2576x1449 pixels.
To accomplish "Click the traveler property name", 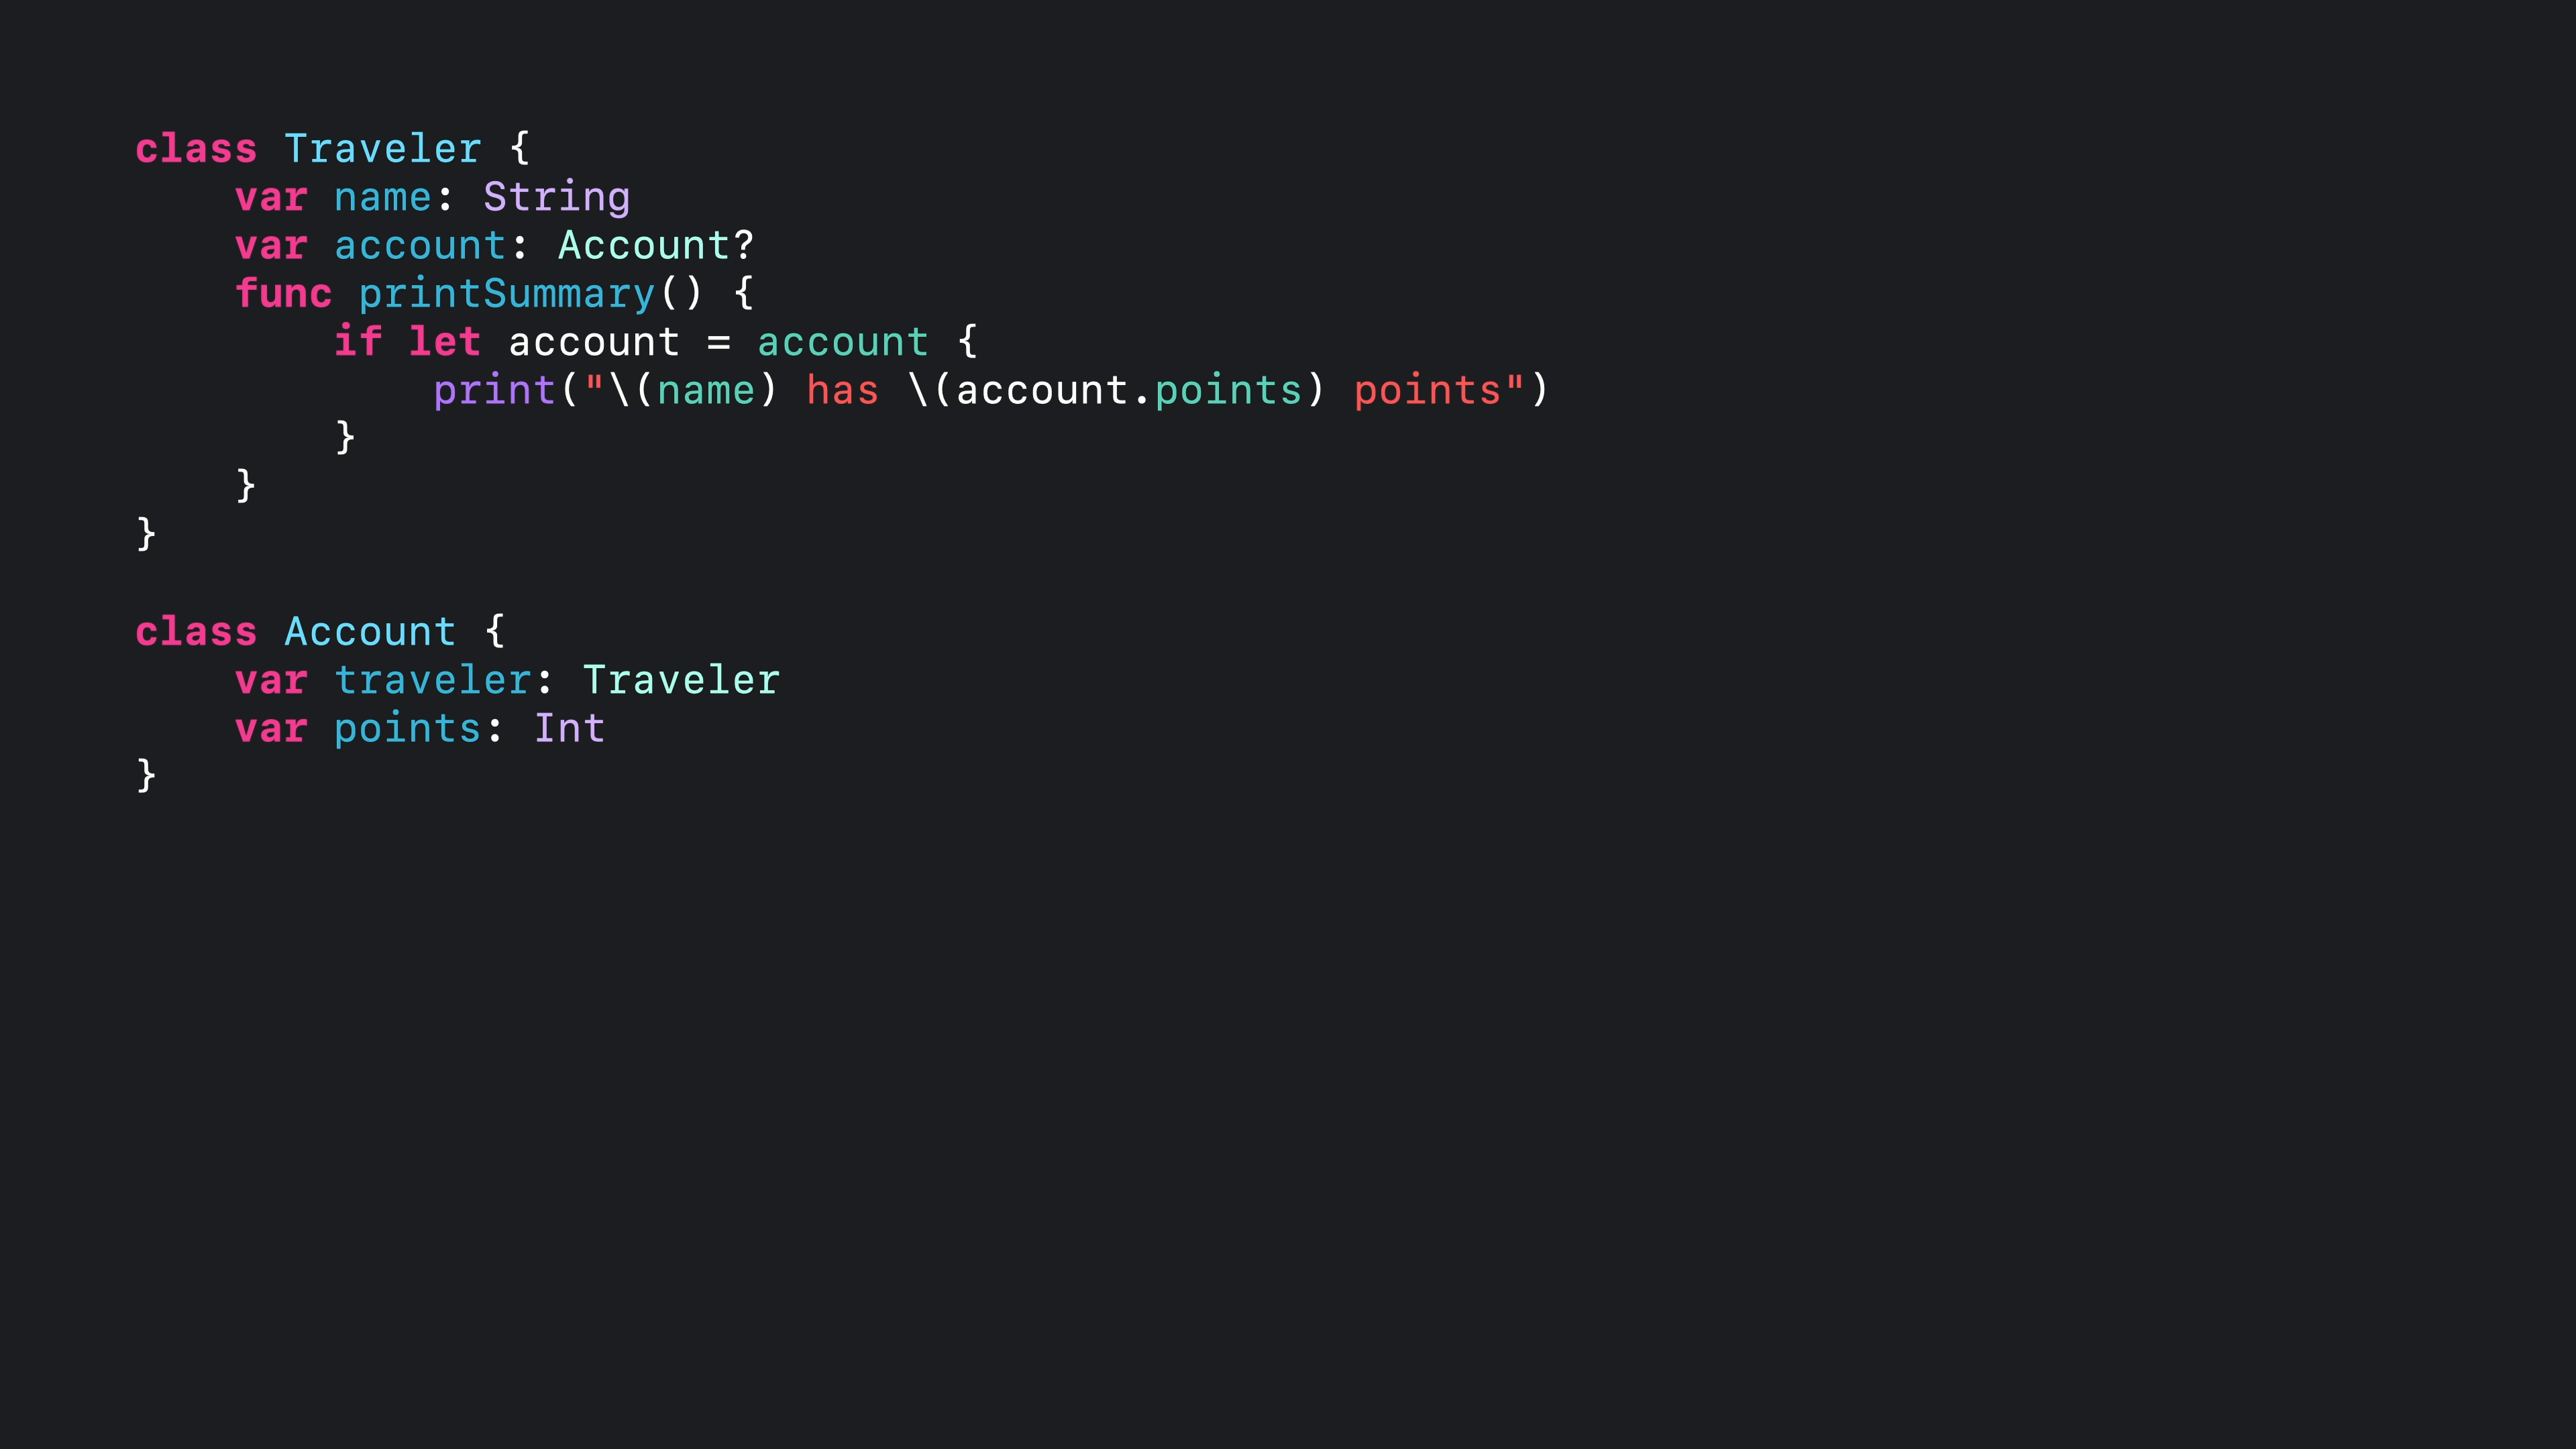I will coord(433,680).
